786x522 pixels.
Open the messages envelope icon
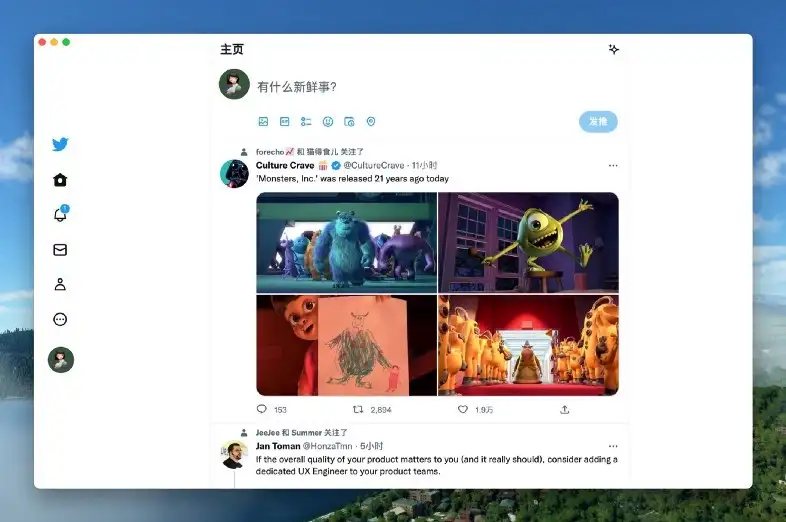(x=60, y=250)
